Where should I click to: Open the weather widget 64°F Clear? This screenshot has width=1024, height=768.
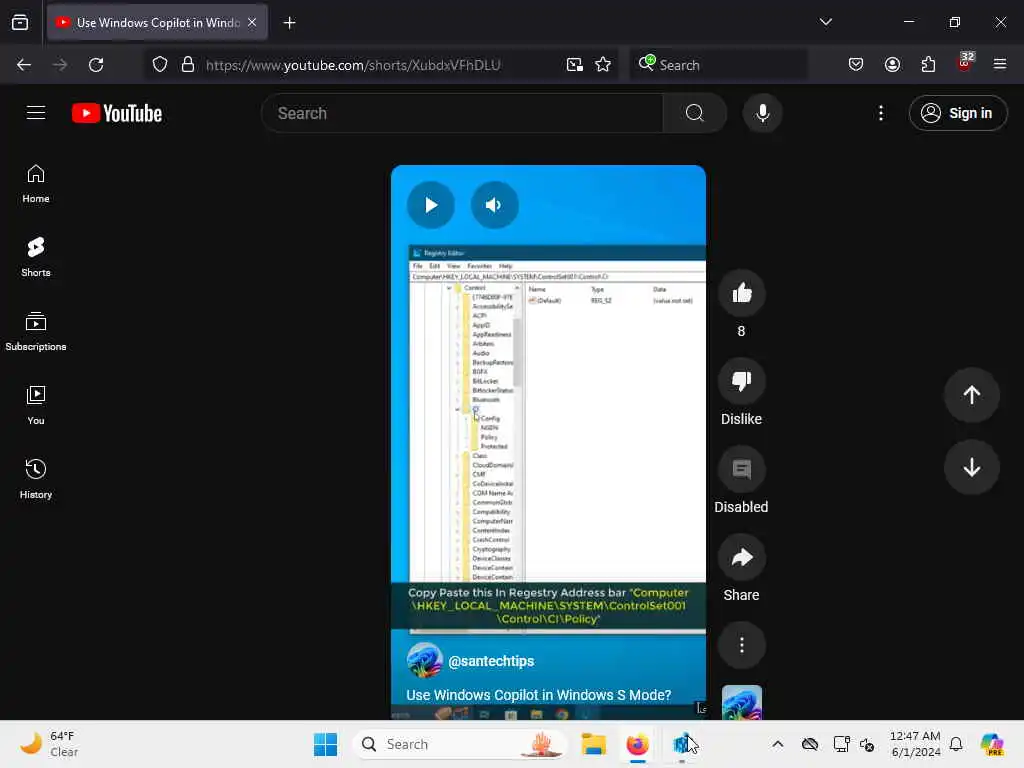tap(50, 744)
